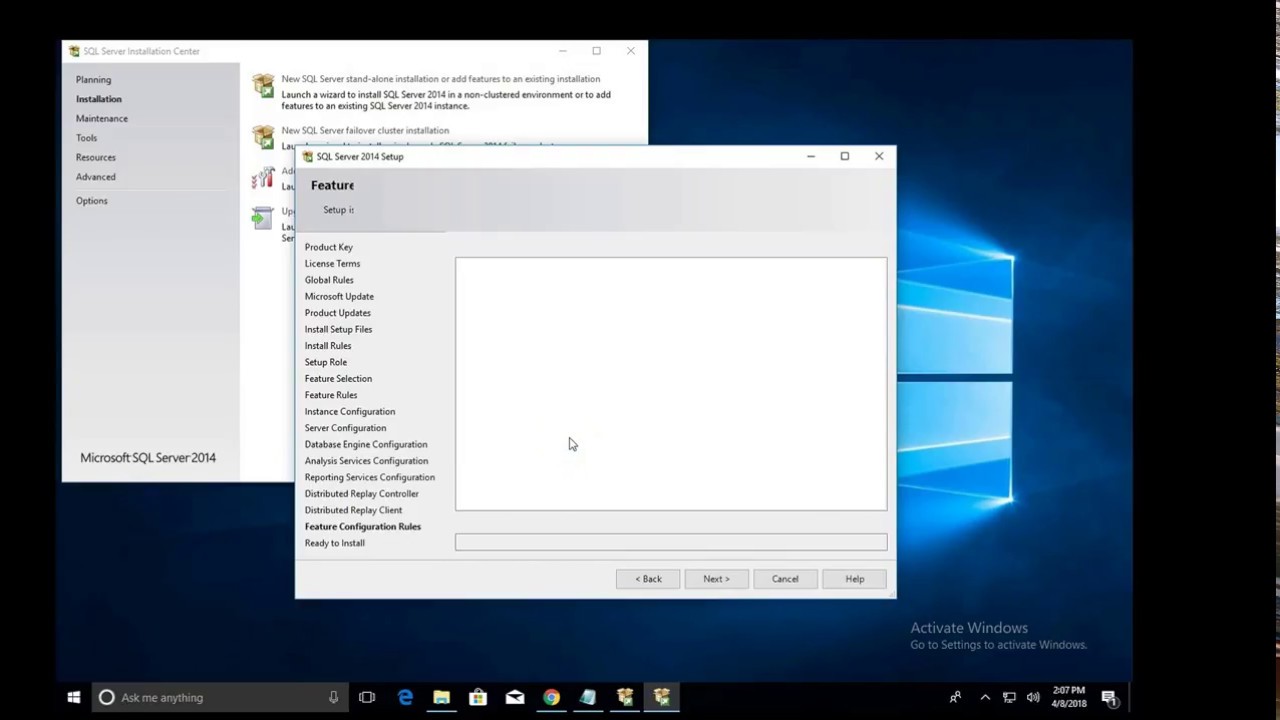Click the Feature Configuration Rules step
The image size is (1280, 720).
click(x=363, y=527)
